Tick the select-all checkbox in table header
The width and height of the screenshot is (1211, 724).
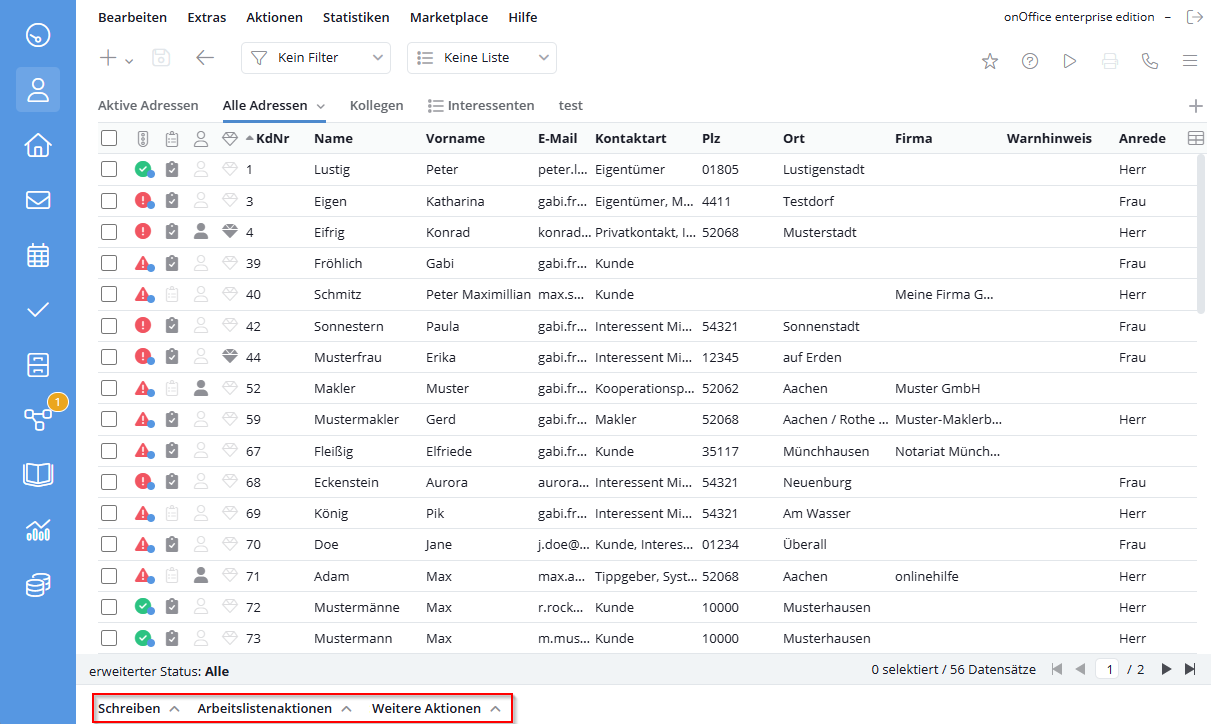(x=109, y=138)
